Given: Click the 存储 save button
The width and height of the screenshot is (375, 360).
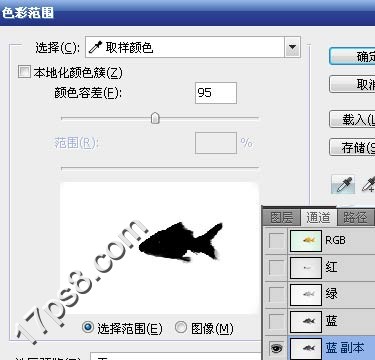Looking at the screenshot, I should coord(352,147).
